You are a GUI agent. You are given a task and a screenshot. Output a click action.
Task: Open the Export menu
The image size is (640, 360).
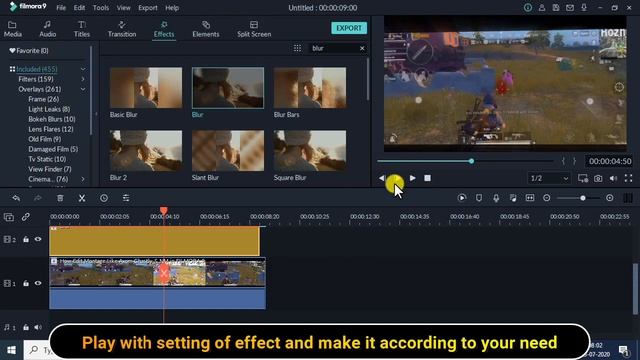(147, 8)
